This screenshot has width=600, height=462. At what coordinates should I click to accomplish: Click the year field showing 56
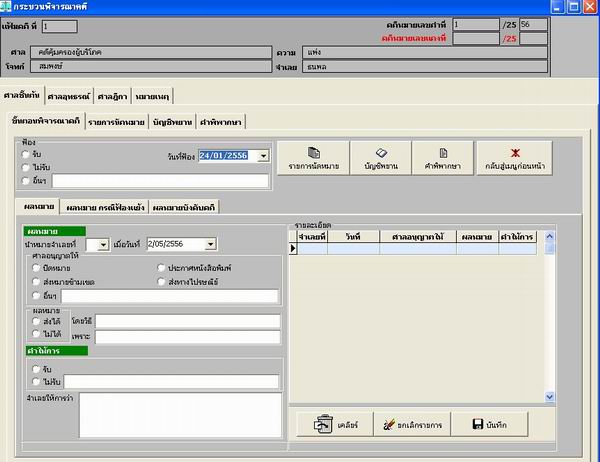coord(533,25)
